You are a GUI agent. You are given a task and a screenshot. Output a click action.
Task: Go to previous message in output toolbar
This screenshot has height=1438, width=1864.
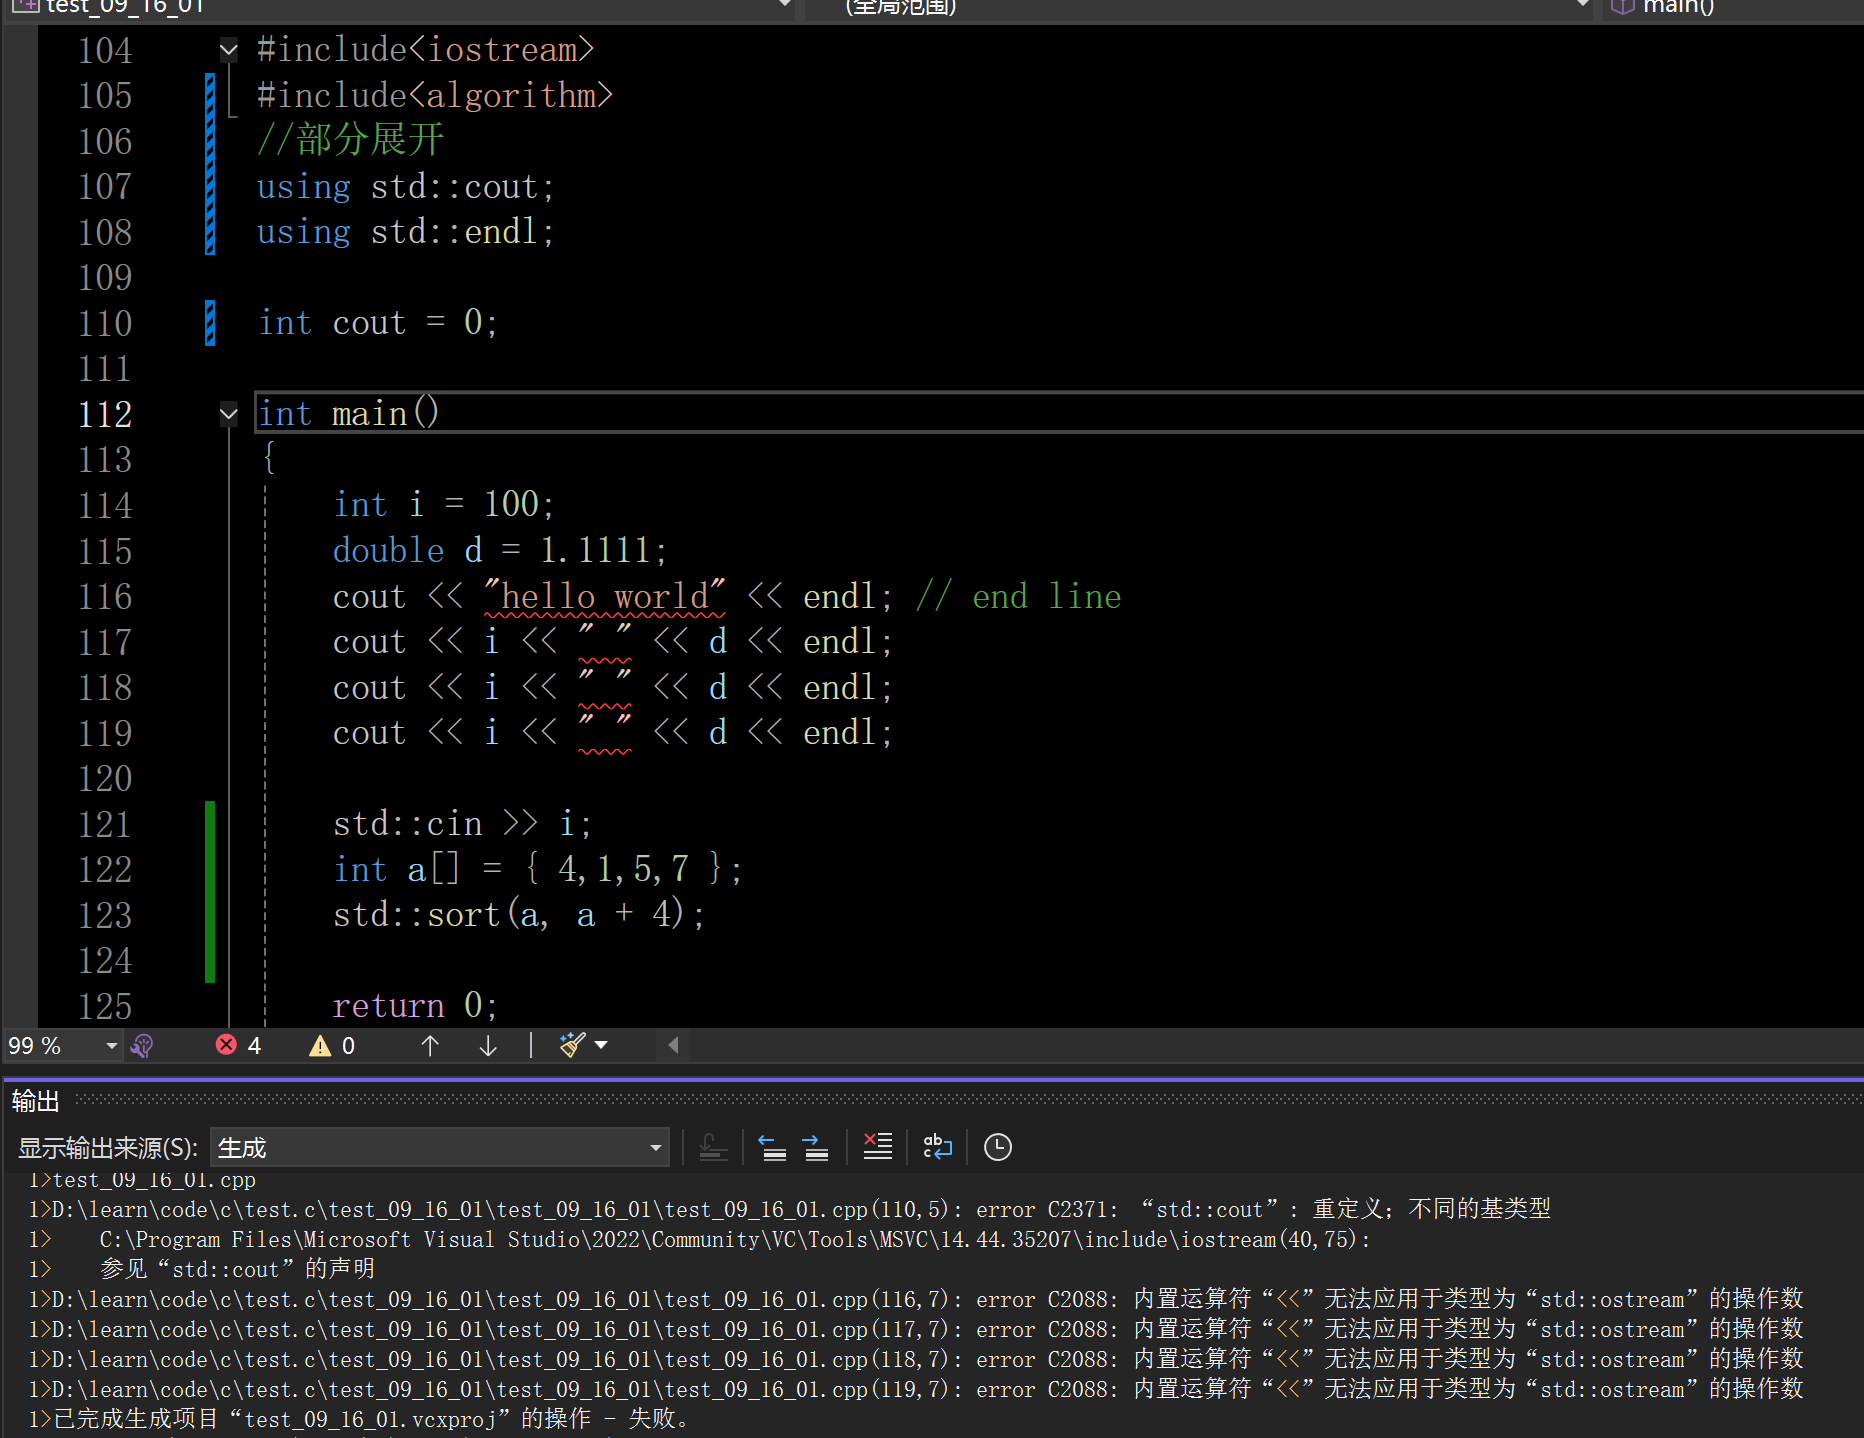772,1147
